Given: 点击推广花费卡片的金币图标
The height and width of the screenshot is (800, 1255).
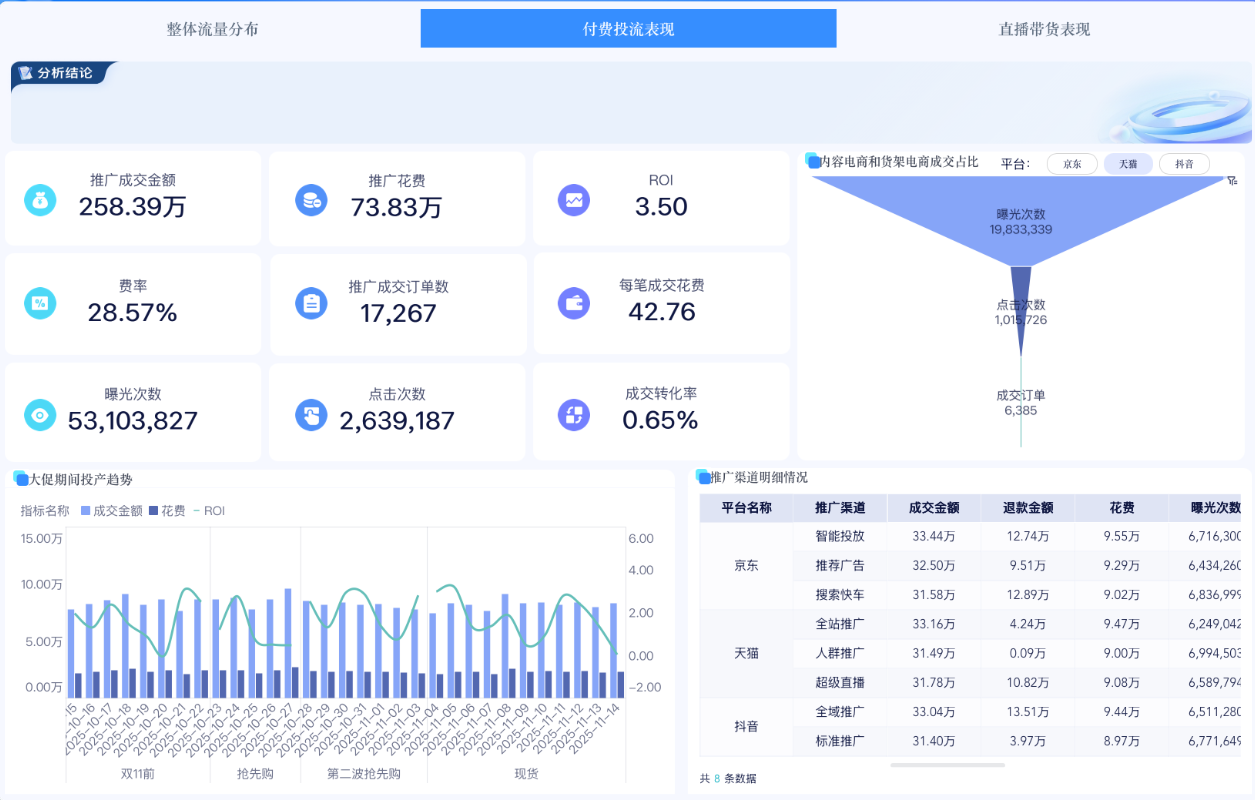Looking at the screenshot, I should (x=311, y=199).
